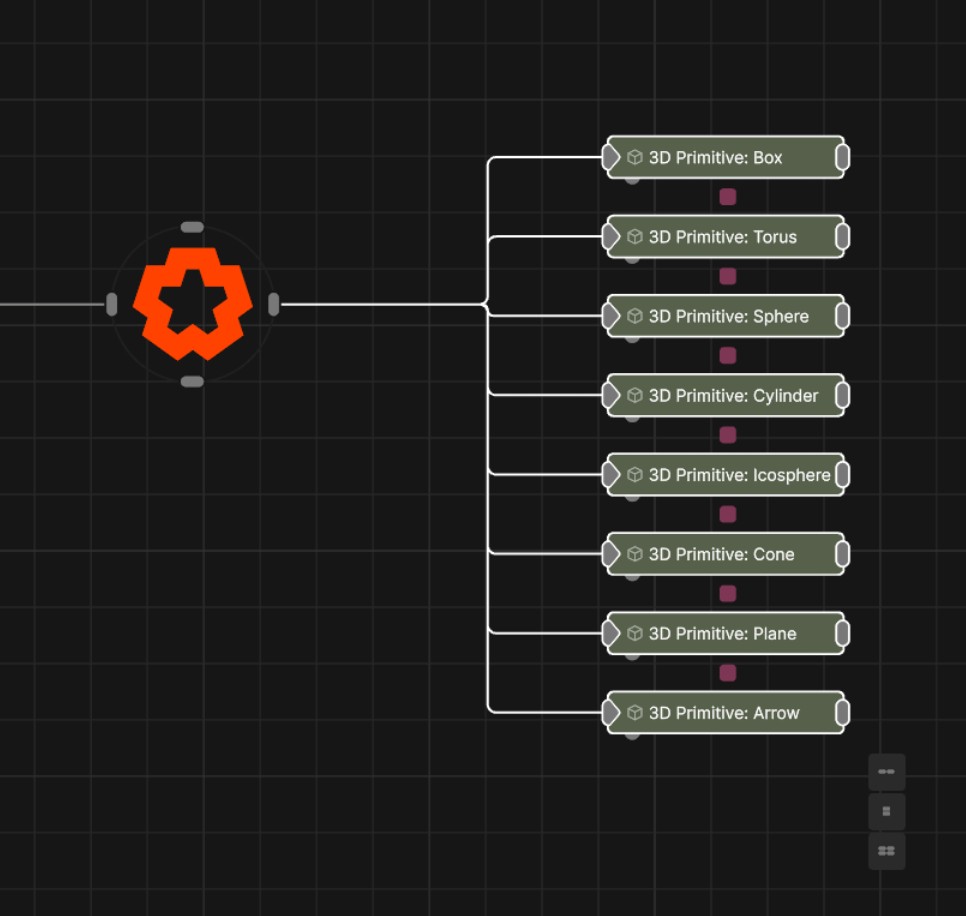Click the output port of the Plane node
Viewport: 966px width, 916px height.
[x=842, y=633]
